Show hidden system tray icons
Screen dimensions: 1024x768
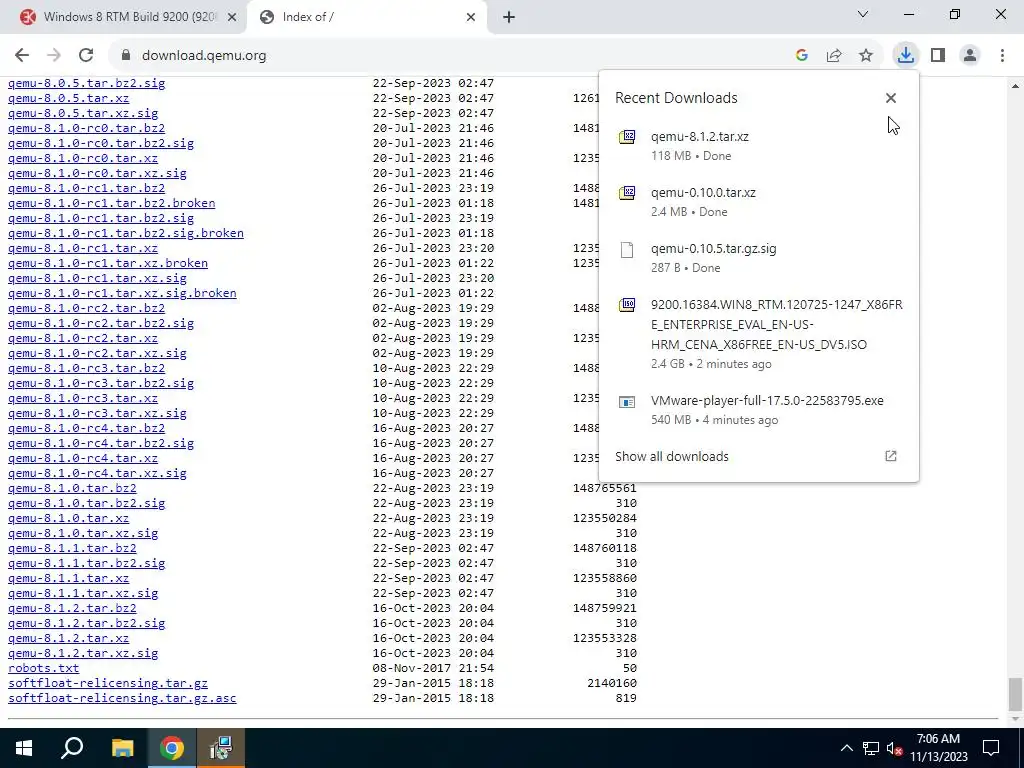[846, 748]
